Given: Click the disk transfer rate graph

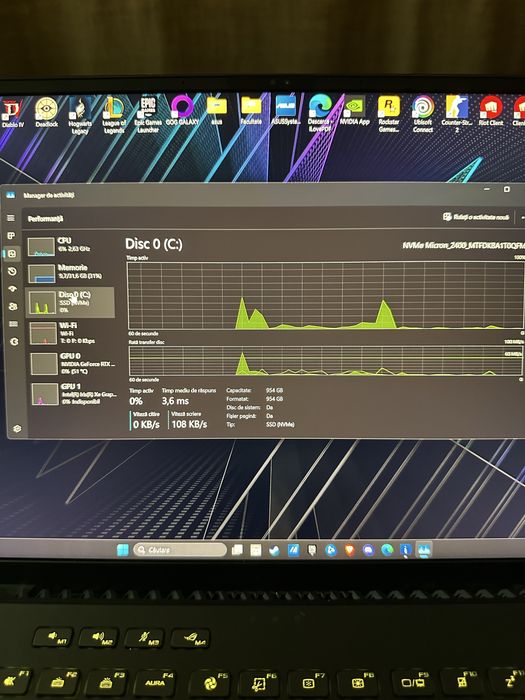Looking at the screenshot, I should click(x=326, y=361).
